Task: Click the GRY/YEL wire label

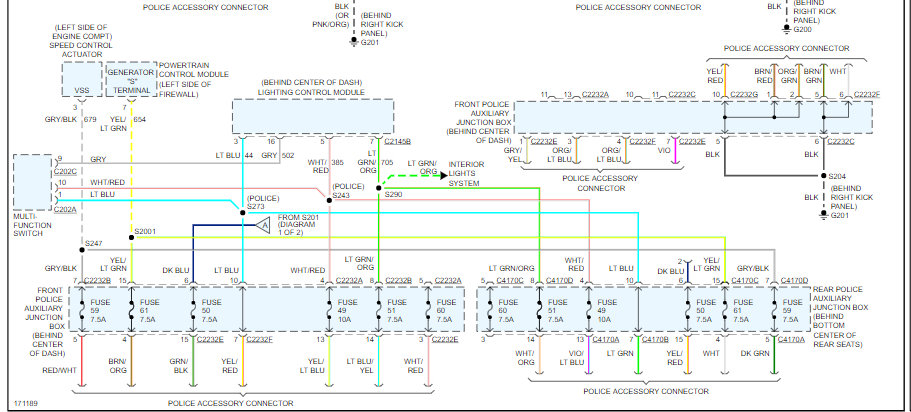Action: (513, 154)
